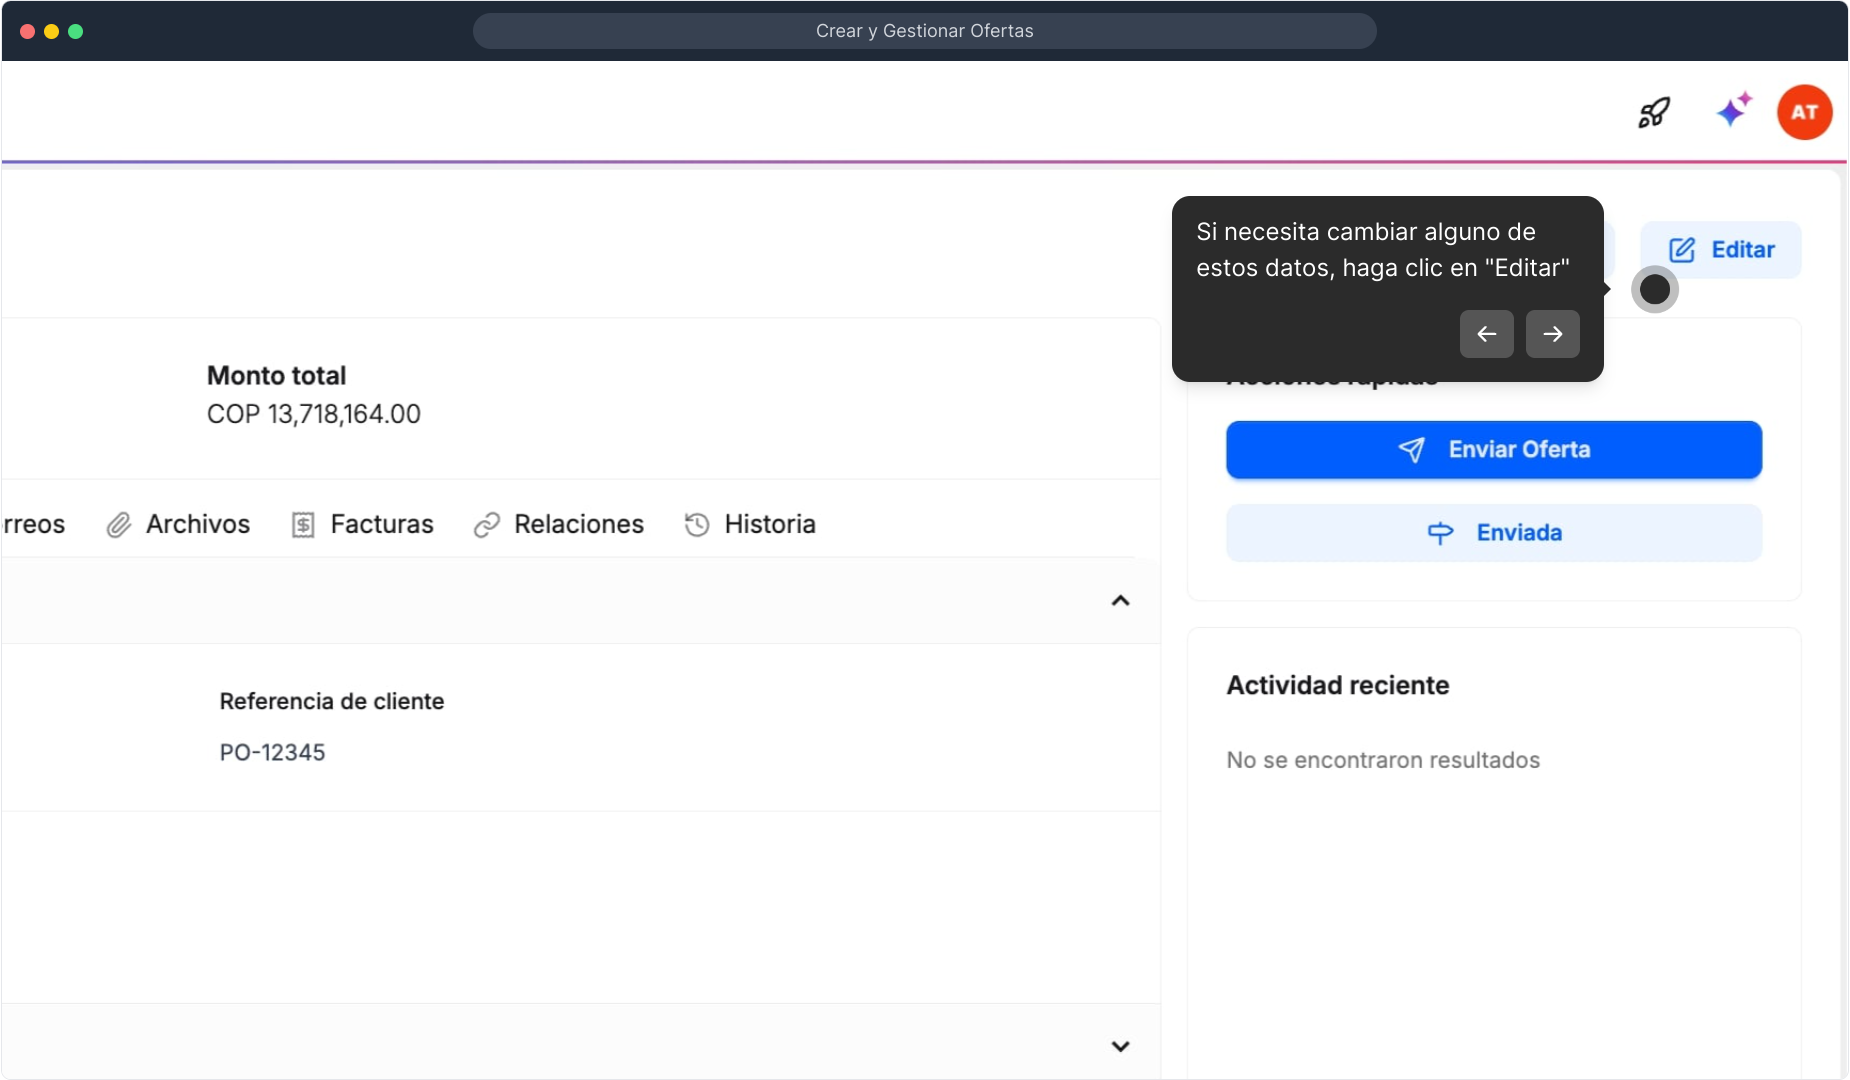Open the AT user avatar menu

[x=1804, y=112]
